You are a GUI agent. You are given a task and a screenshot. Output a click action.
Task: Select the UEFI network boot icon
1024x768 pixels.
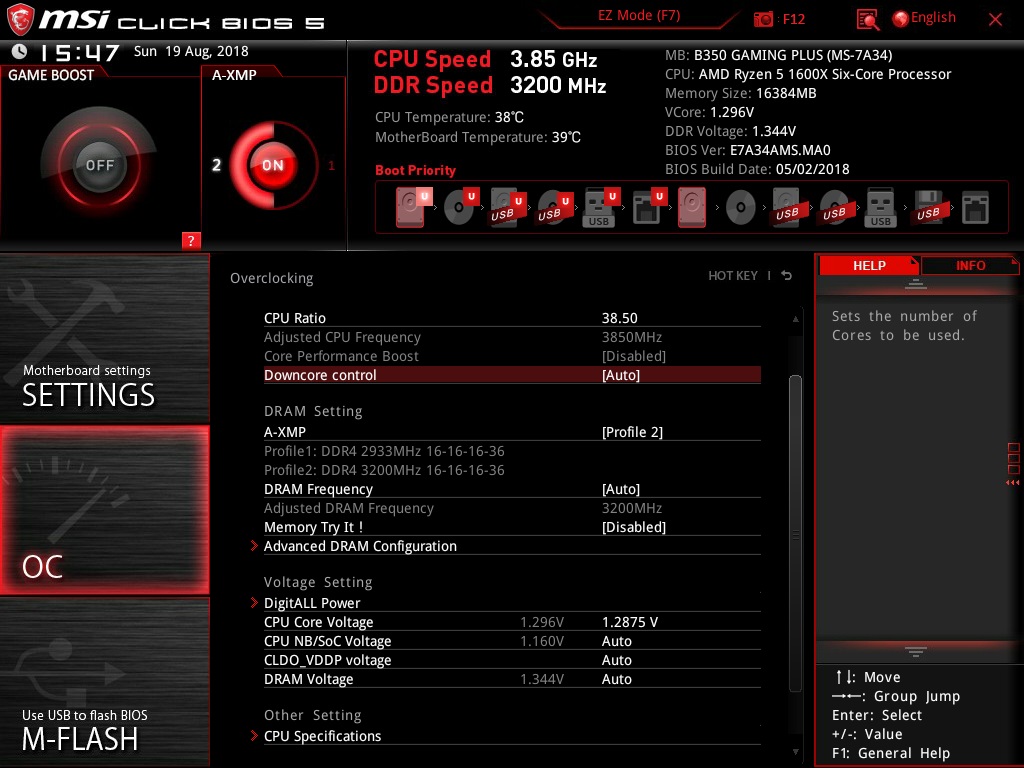[x=648, y=208]
